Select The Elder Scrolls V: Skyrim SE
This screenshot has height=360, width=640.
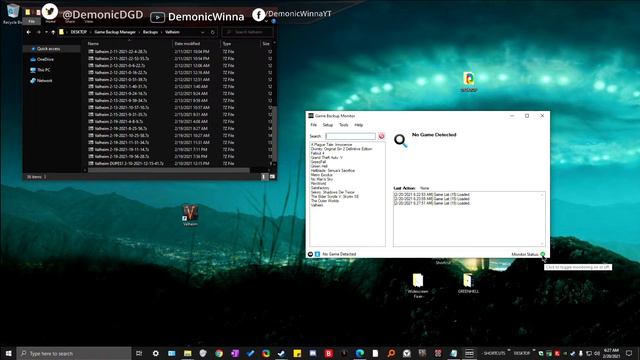pos(335,196)
